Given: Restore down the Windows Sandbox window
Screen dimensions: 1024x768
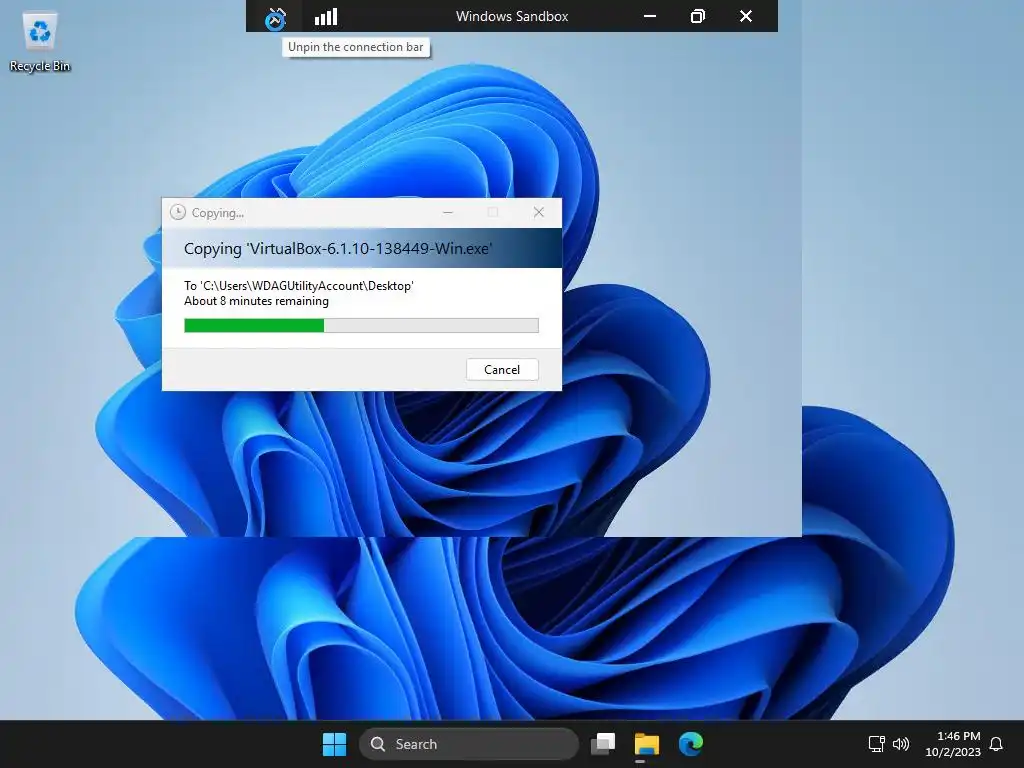Looking at the screenshot, I should click(697, 16).
